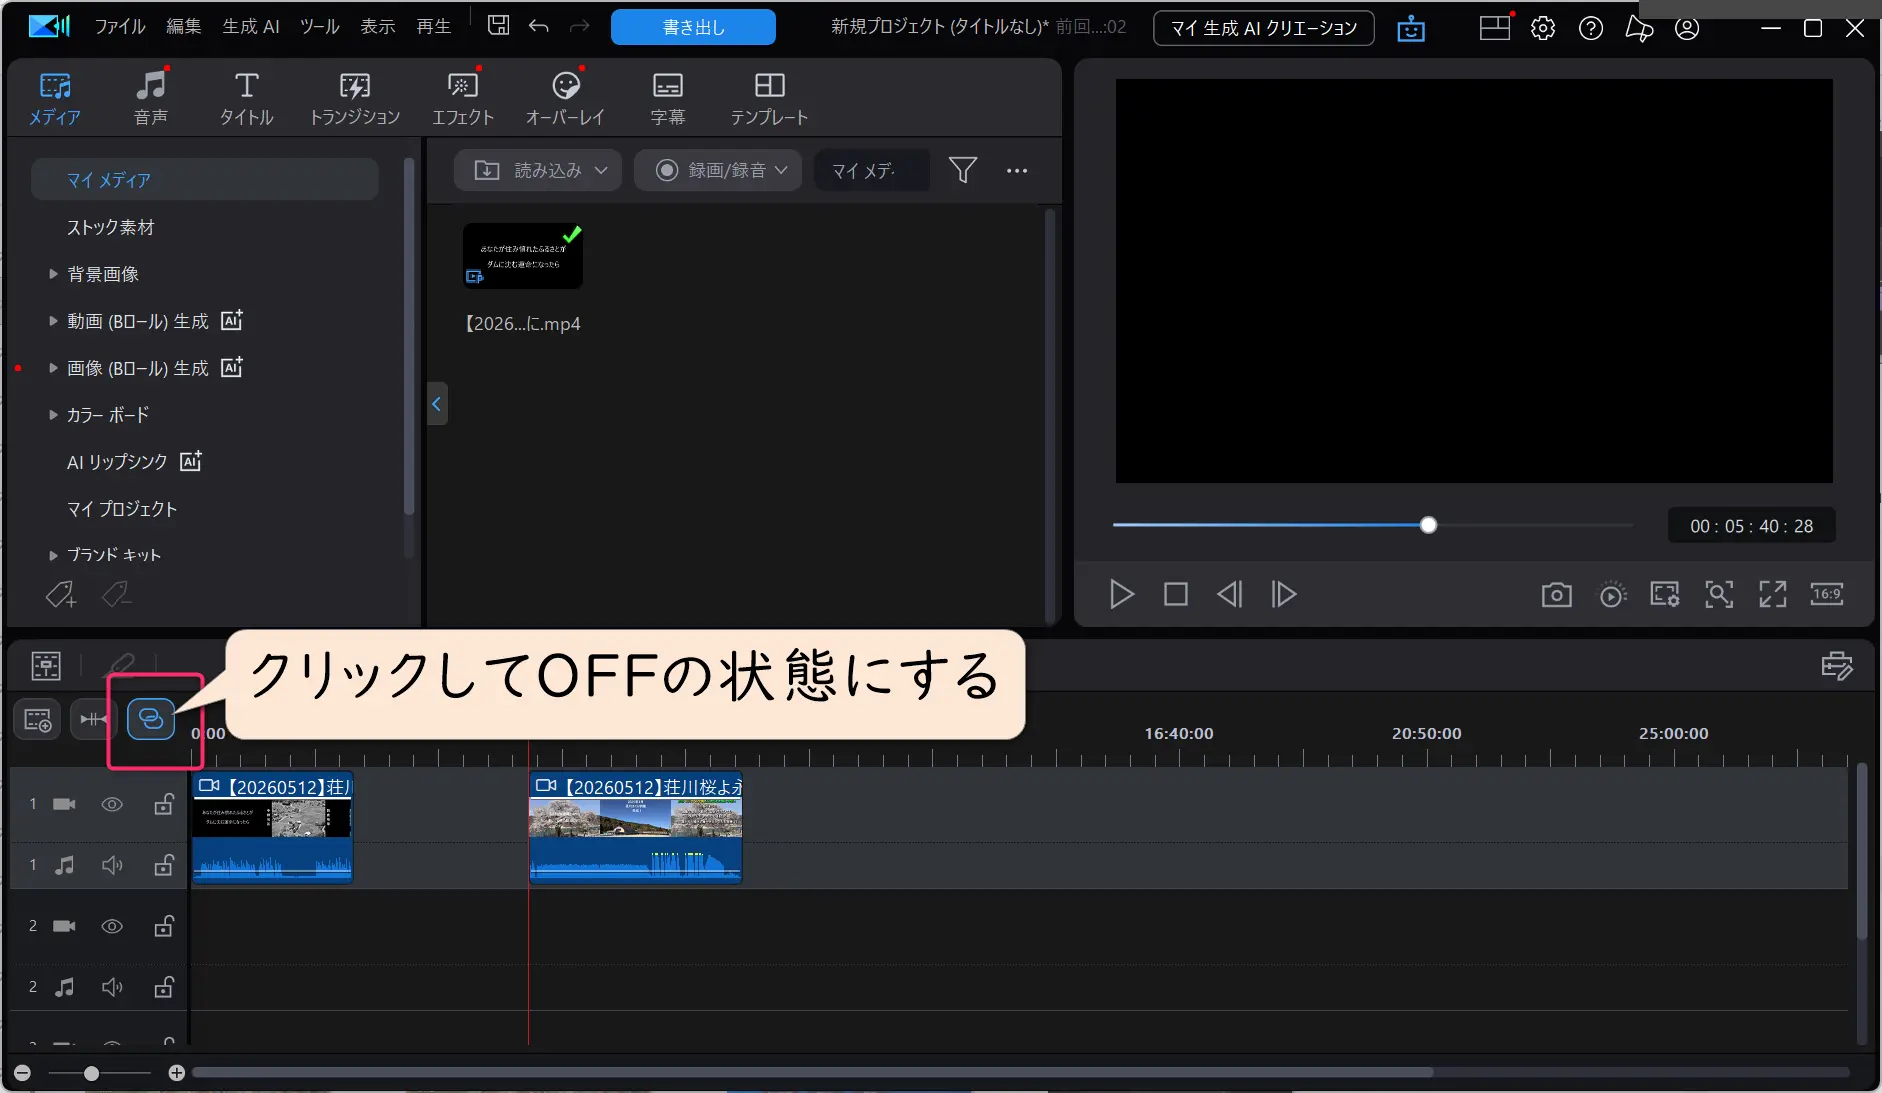Save the project with the disk icon
This screenshot has width=1882, height=1093.
[x=498, y=26]
